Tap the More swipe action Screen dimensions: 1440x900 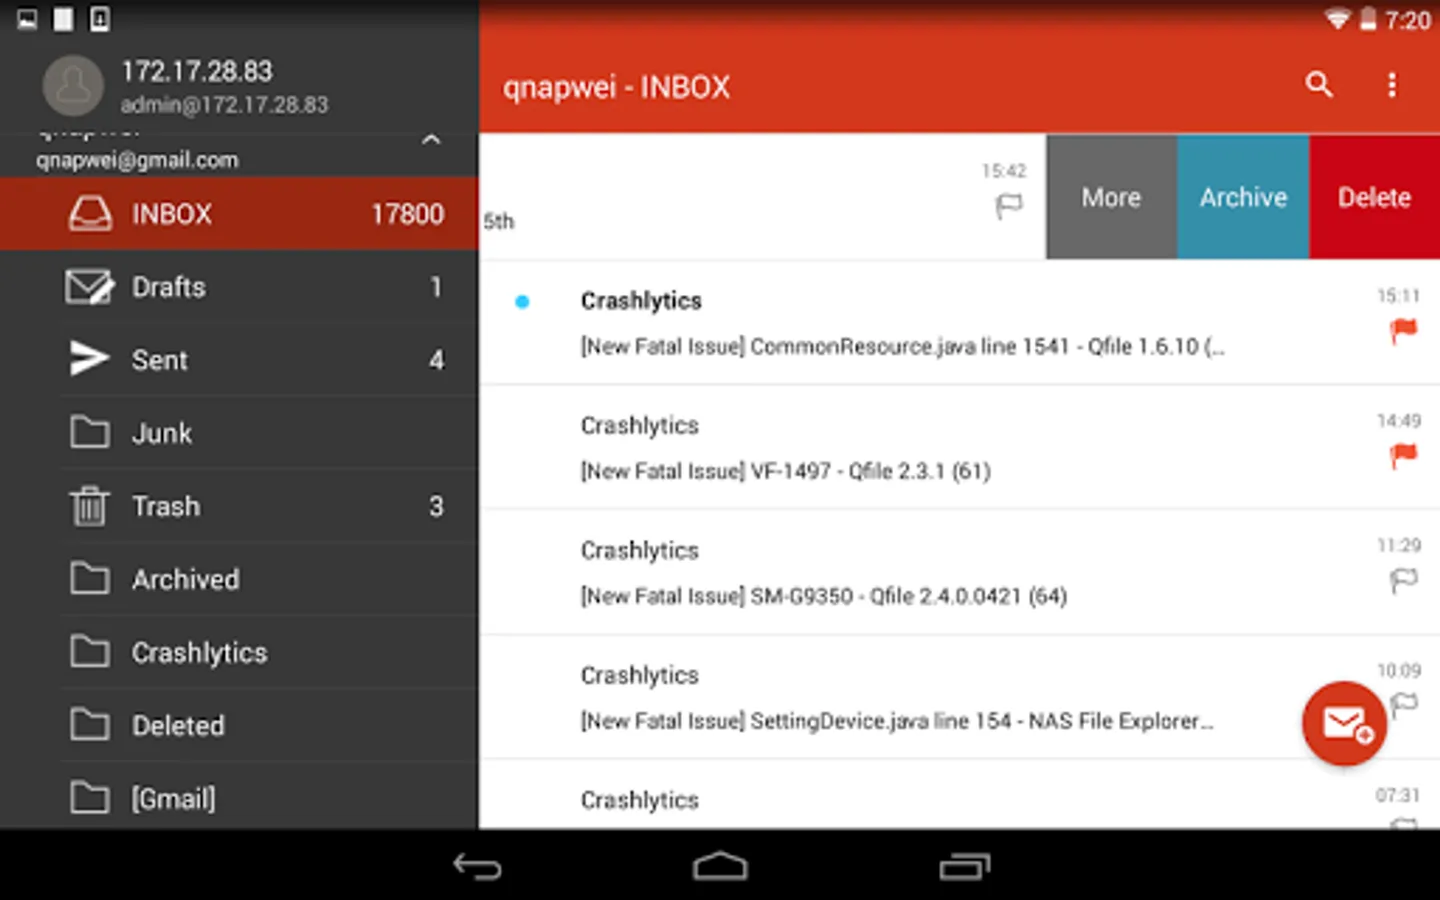tap(1111, 197)
